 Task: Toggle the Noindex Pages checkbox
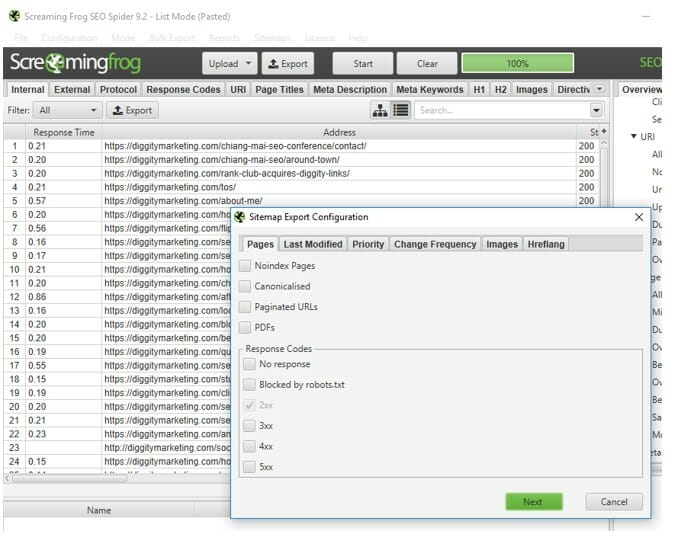[245, 266]
